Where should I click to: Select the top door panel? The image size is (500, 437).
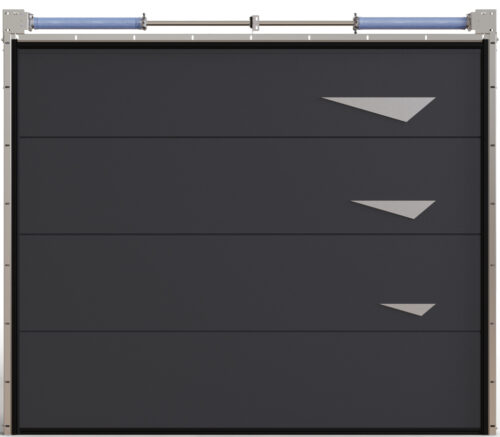[x=249, y=93]
